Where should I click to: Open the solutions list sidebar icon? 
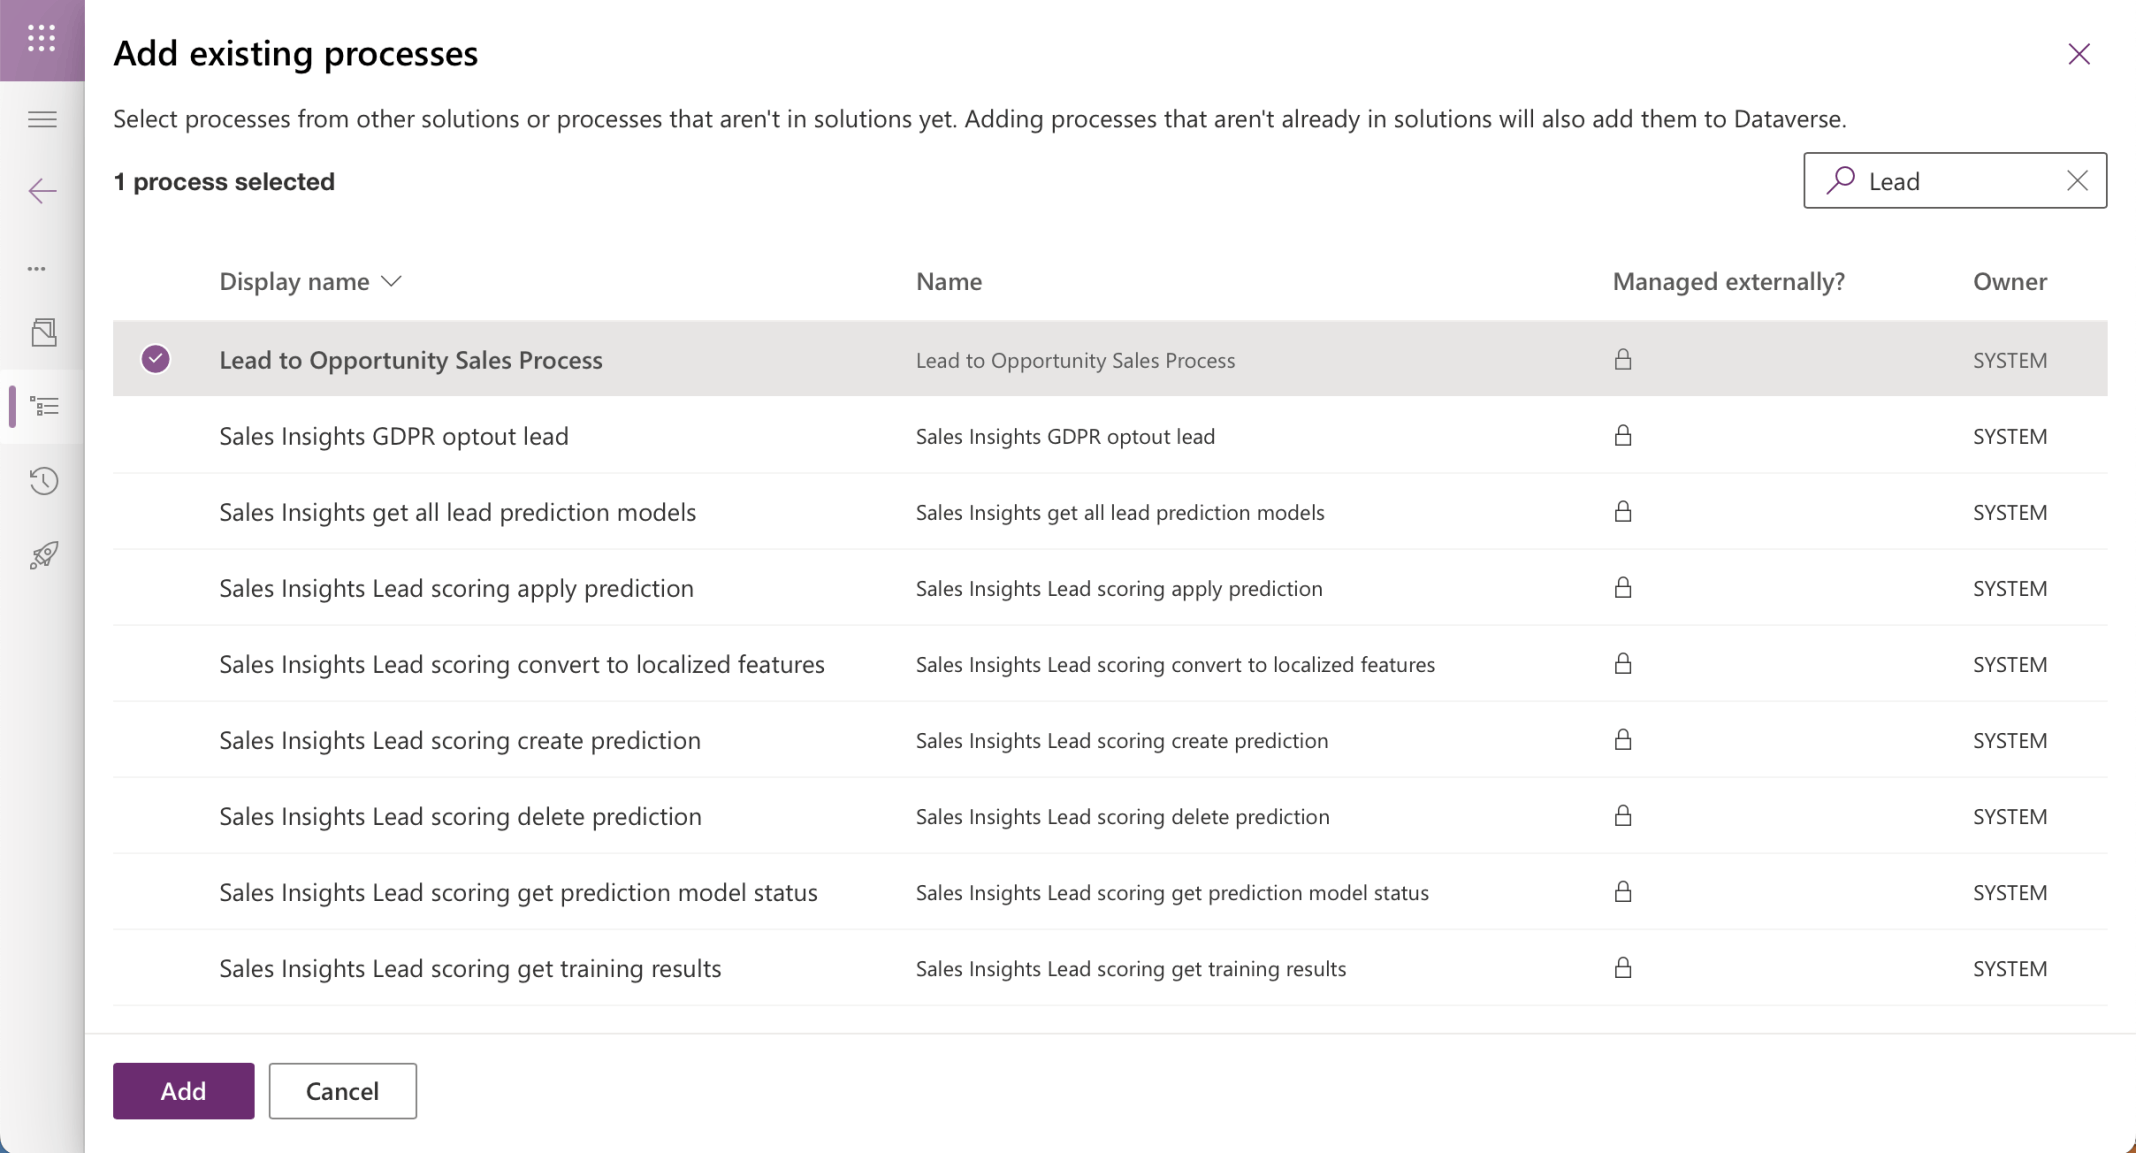[43, 332]
